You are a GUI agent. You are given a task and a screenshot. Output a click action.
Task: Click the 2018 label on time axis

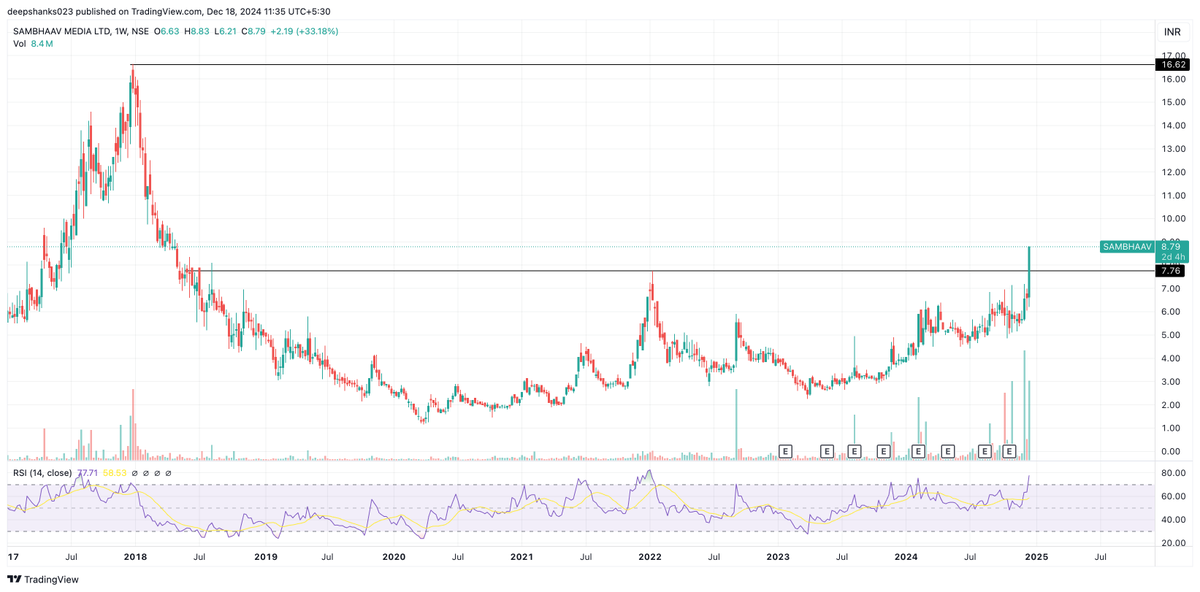136,556
